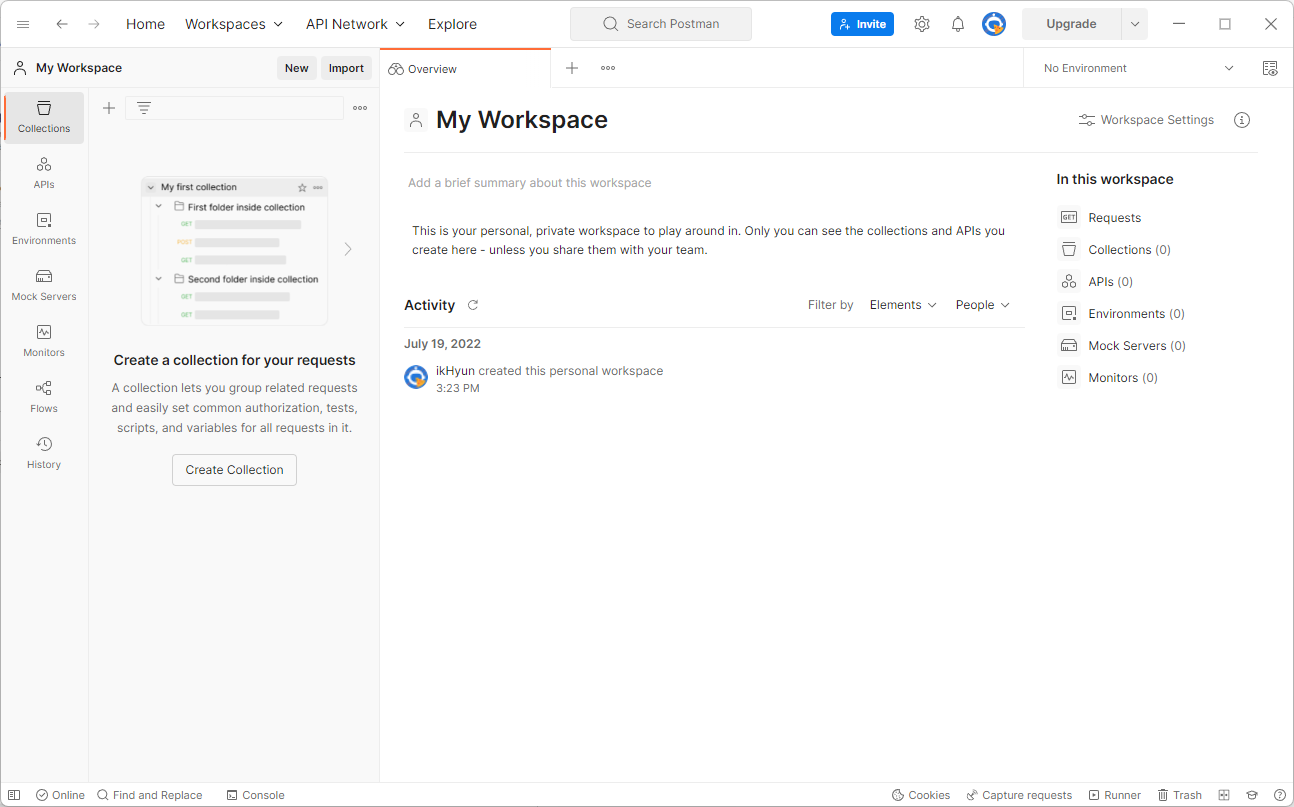Open tab options ellipsis menu
Screen dimensions: 1294x807
(x=608, y=68)
